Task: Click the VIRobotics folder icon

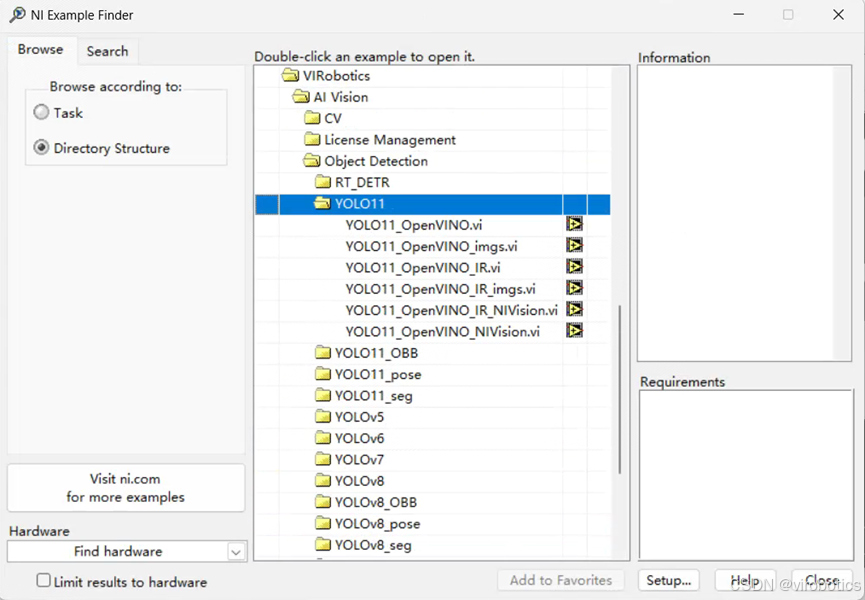Action: [x=290, y=76]
